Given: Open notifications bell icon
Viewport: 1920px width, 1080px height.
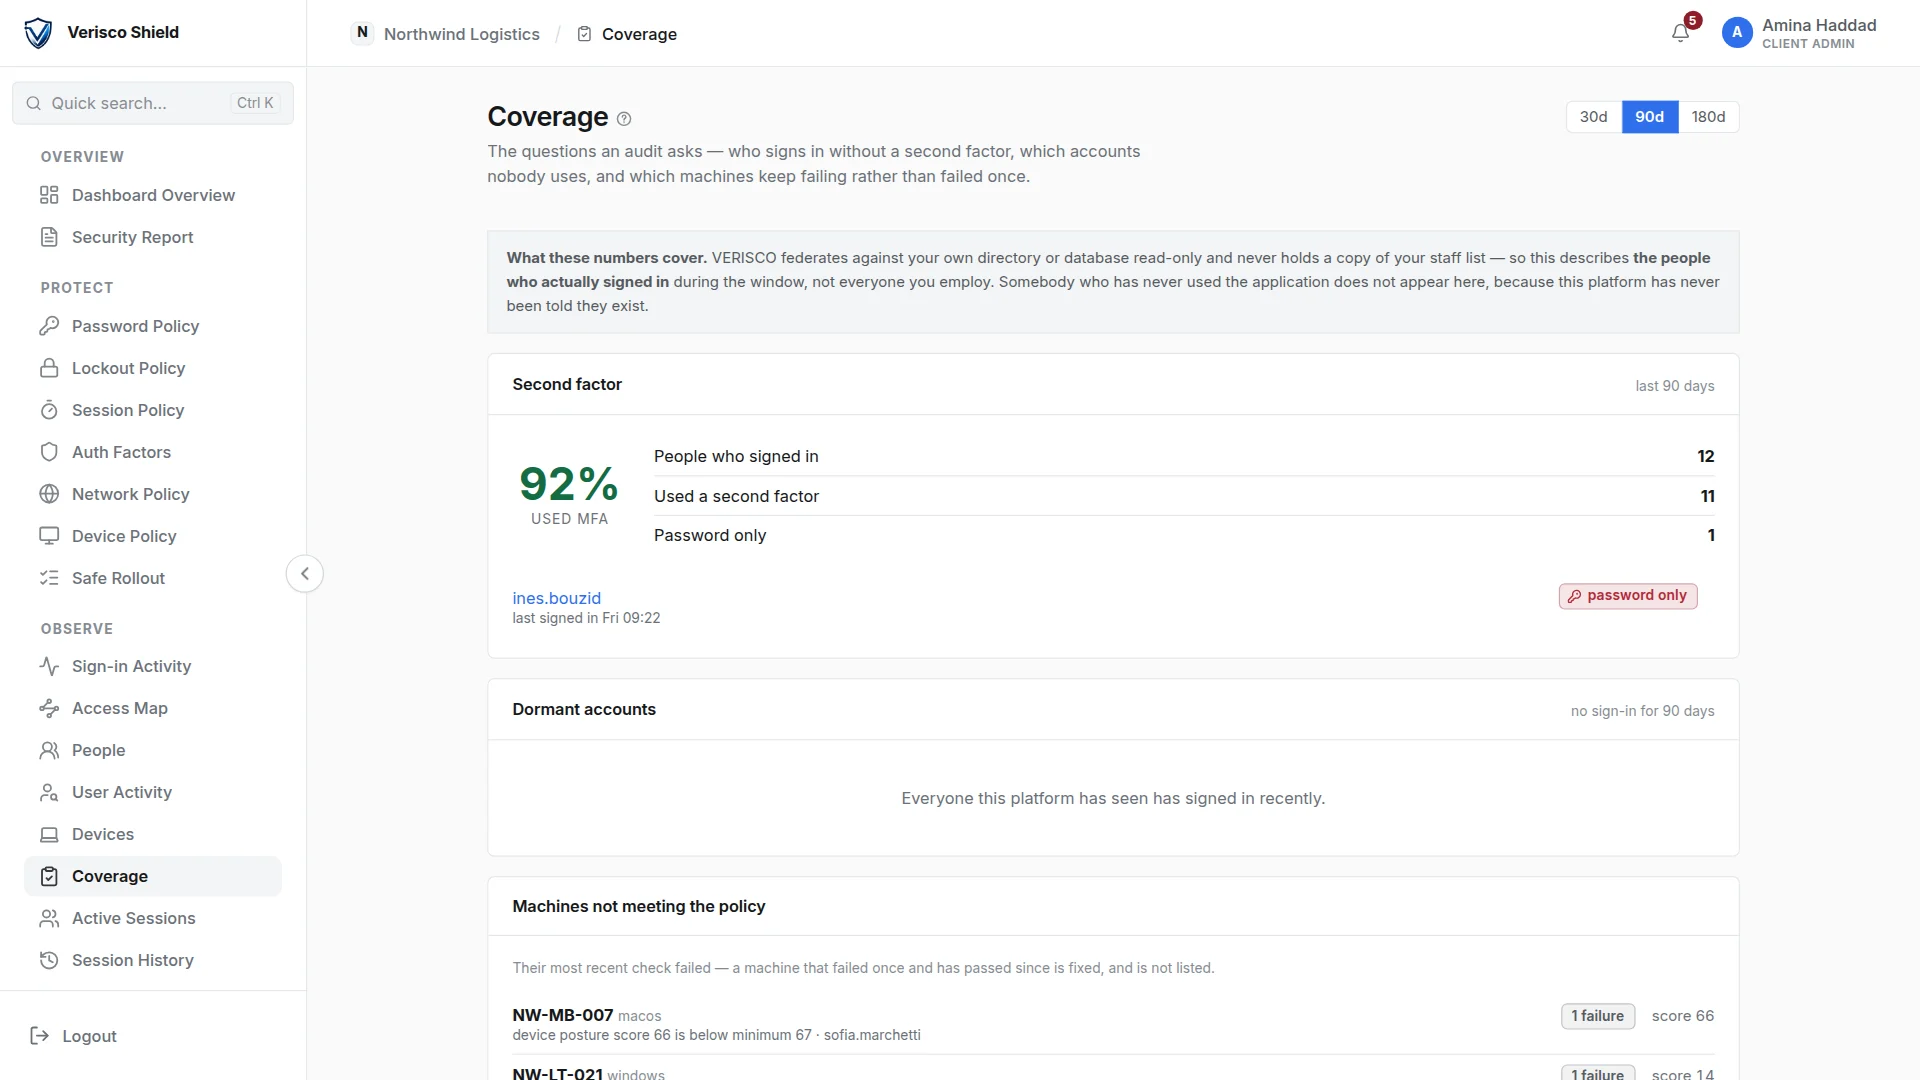Looking at the screenshot, I should tap(1680, 33).
